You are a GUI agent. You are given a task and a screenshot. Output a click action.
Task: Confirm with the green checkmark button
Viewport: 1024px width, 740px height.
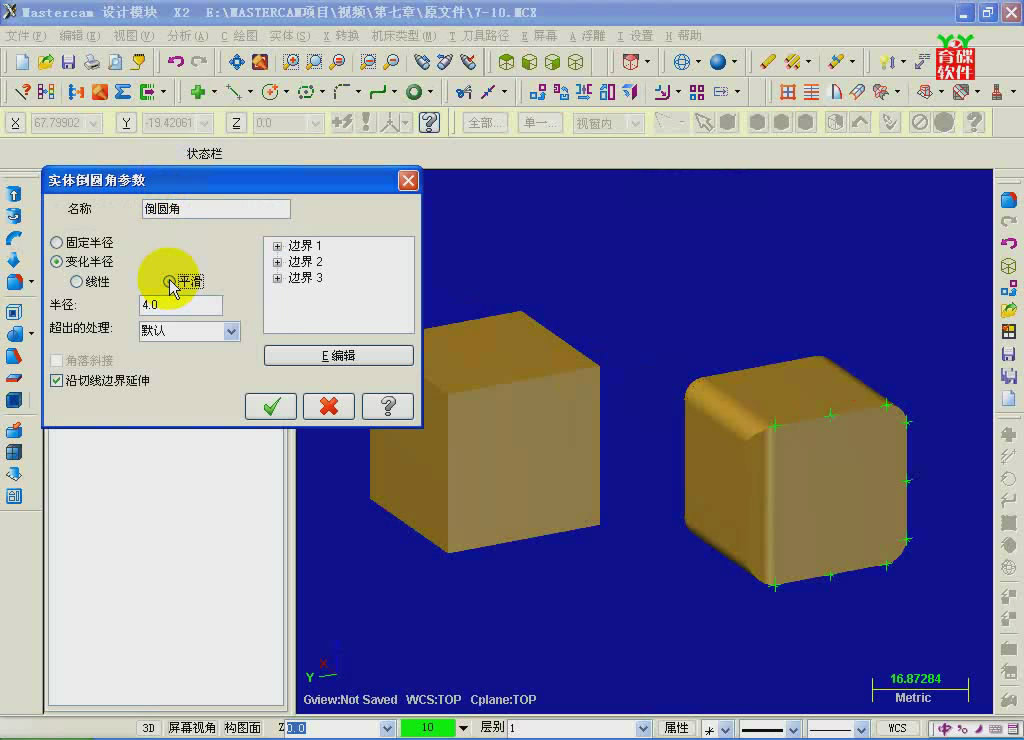[x=271, y=406]
